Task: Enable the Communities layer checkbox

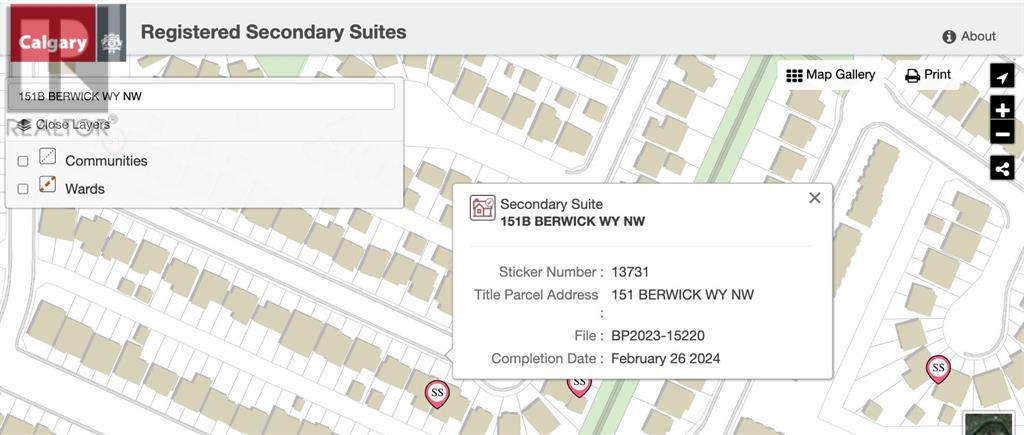Action: [23, 161]
